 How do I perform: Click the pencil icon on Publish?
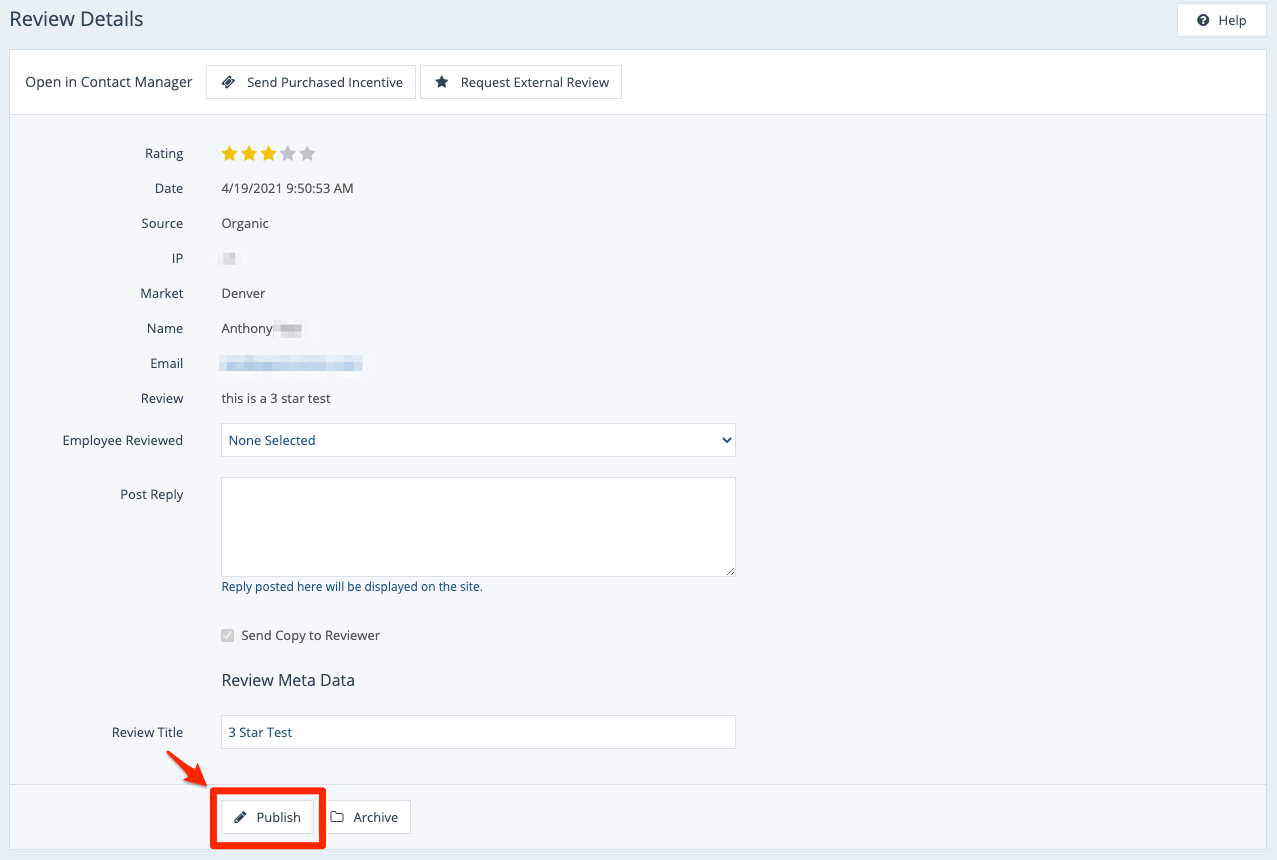pos(240,817)
